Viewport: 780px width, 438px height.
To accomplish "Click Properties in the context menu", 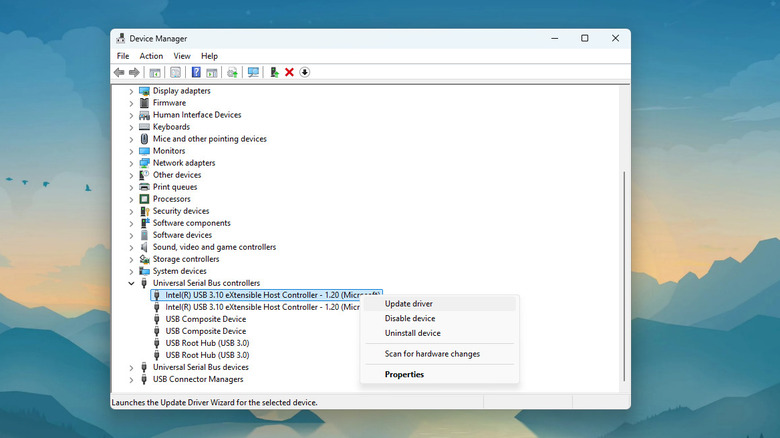I will pos(404,375).
